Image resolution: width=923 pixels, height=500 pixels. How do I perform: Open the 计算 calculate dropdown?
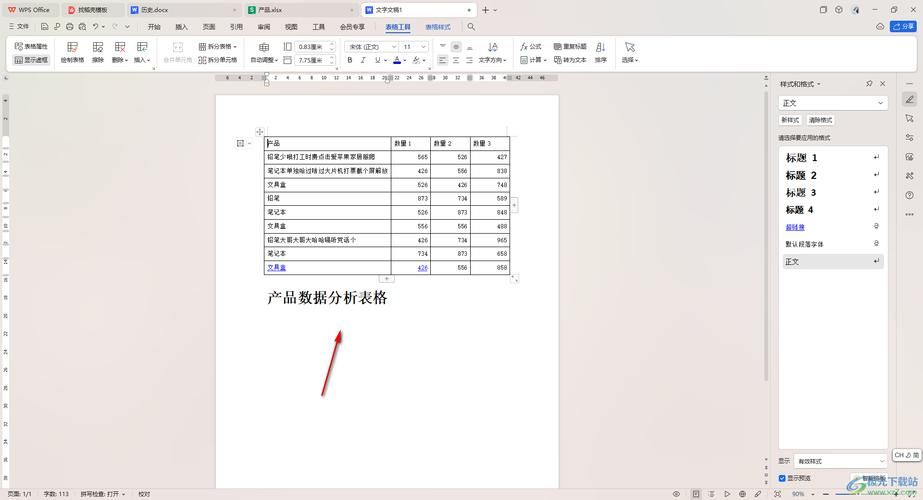pos(533,59)
